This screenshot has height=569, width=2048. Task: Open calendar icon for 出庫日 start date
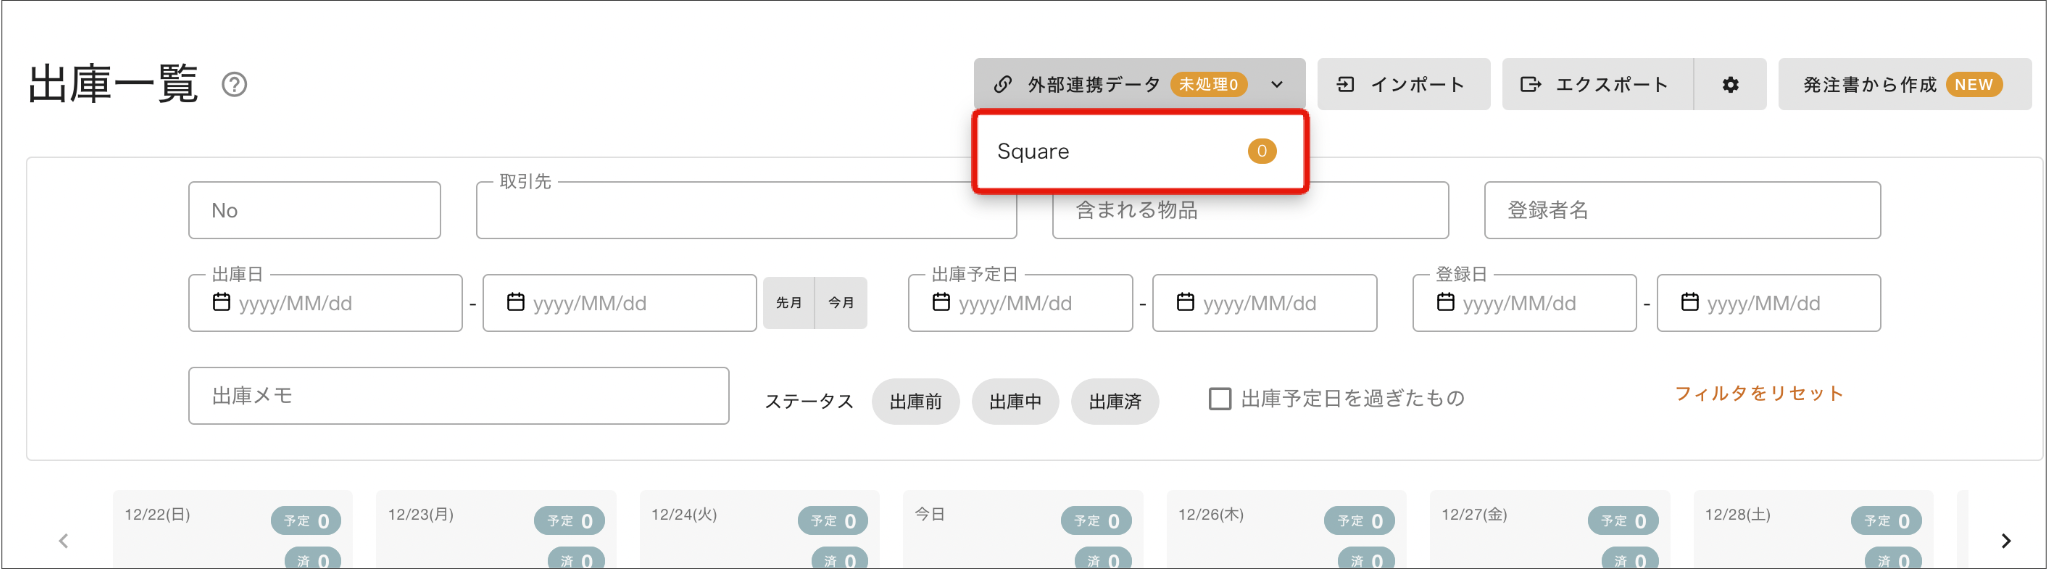(x=222, y=302)
